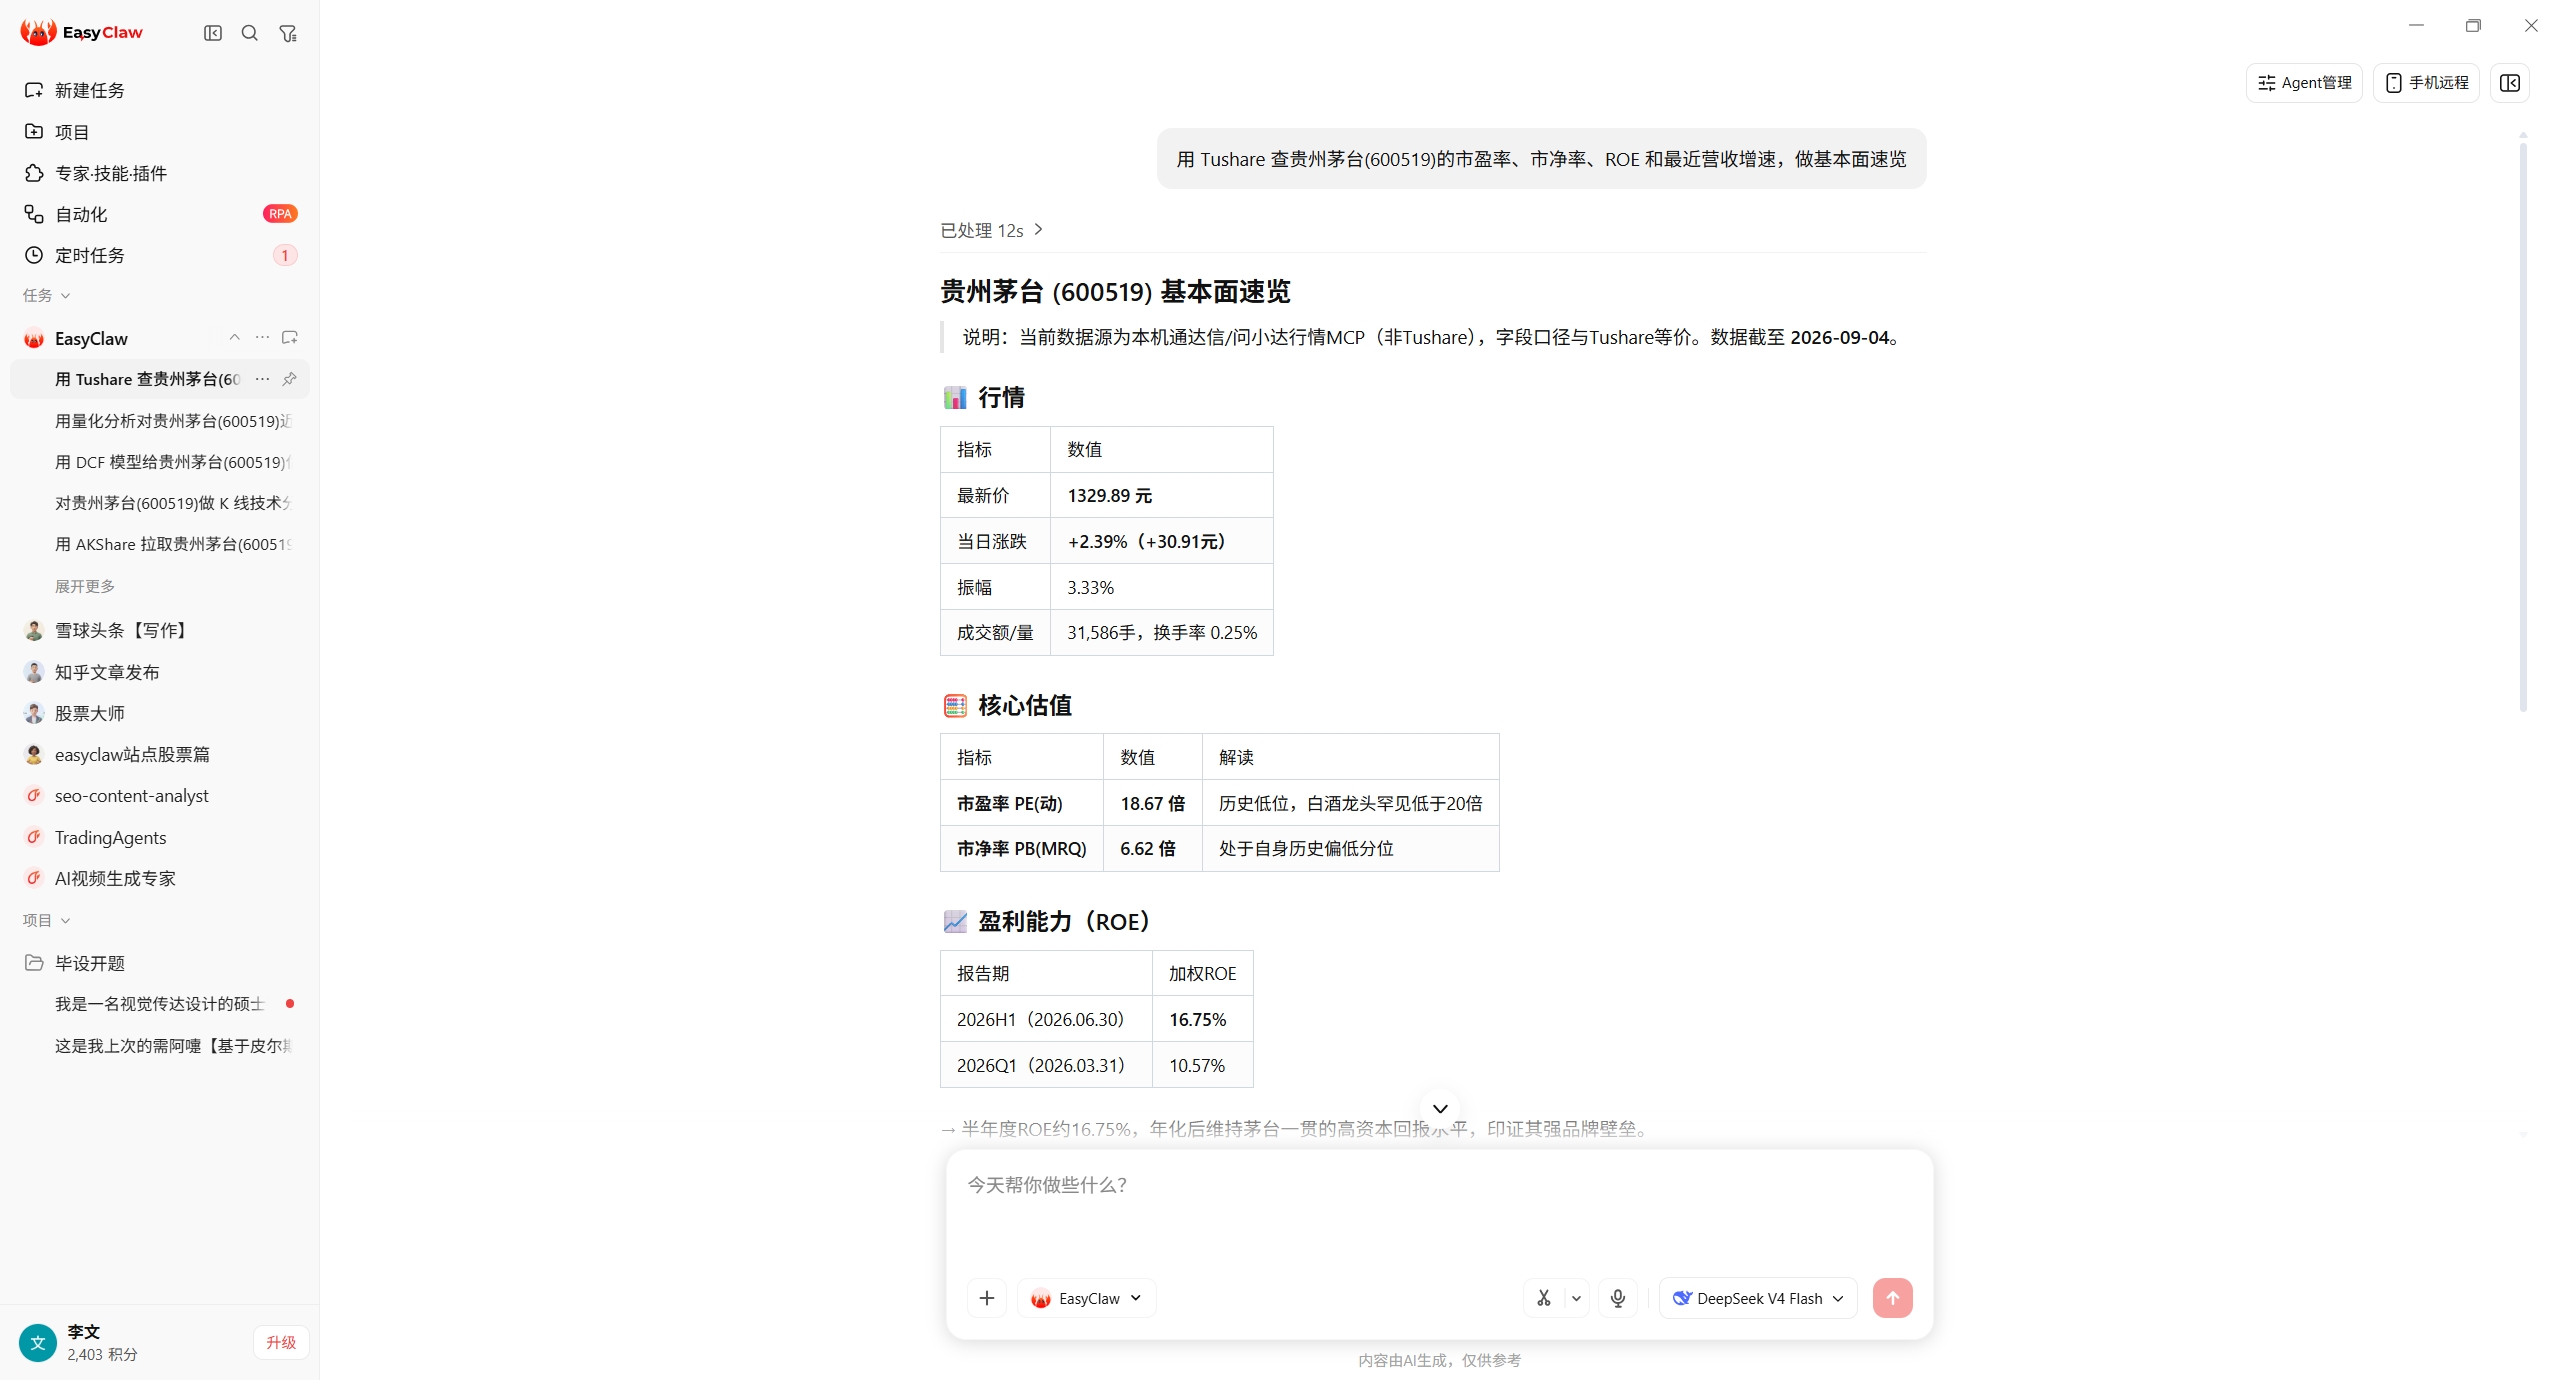The height and width of the screenshot is (1380, 2560).
Task: Click the 16.75% ROE cell
Action: (x=1202, y=1019)
